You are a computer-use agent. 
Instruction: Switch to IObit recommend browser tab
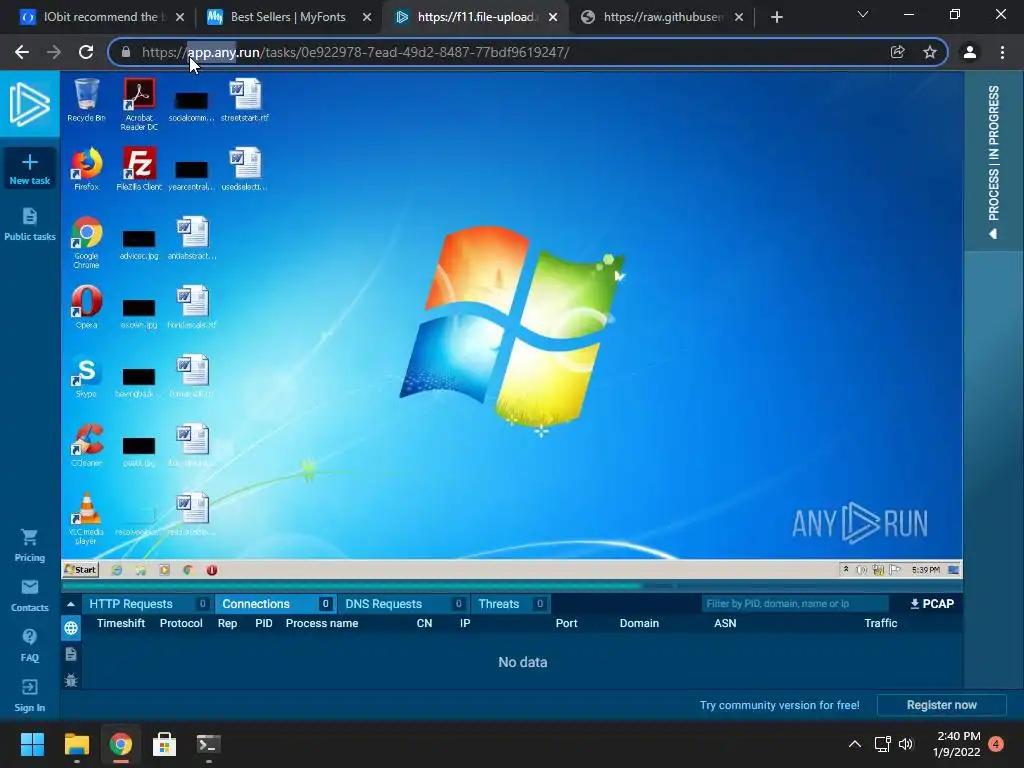pyautogui.click(x=102, y=17)
